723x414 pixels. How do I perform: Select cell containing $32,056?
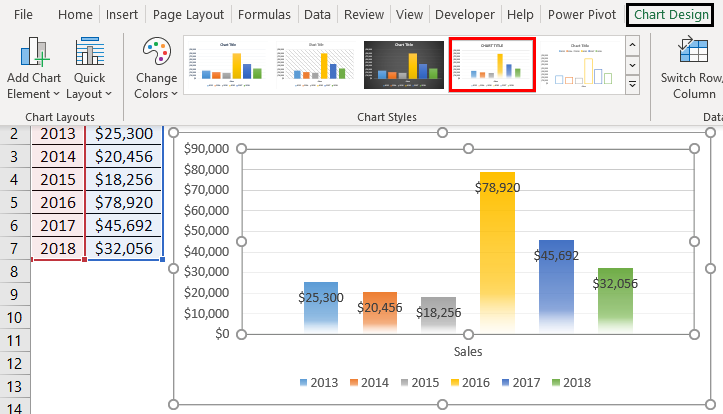pos(124,248)
